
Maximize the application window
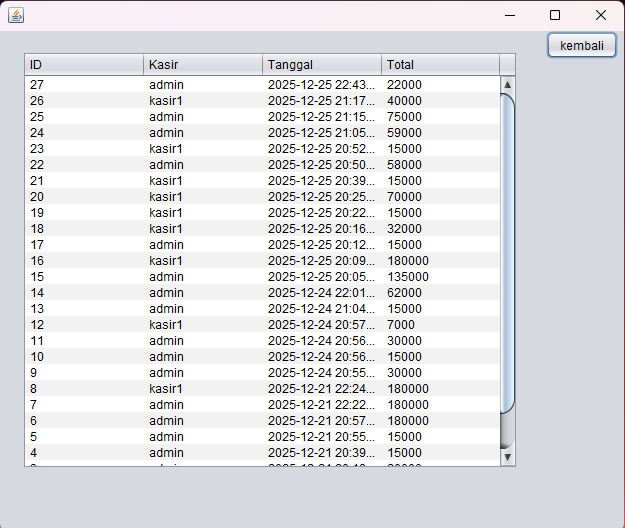555,15
